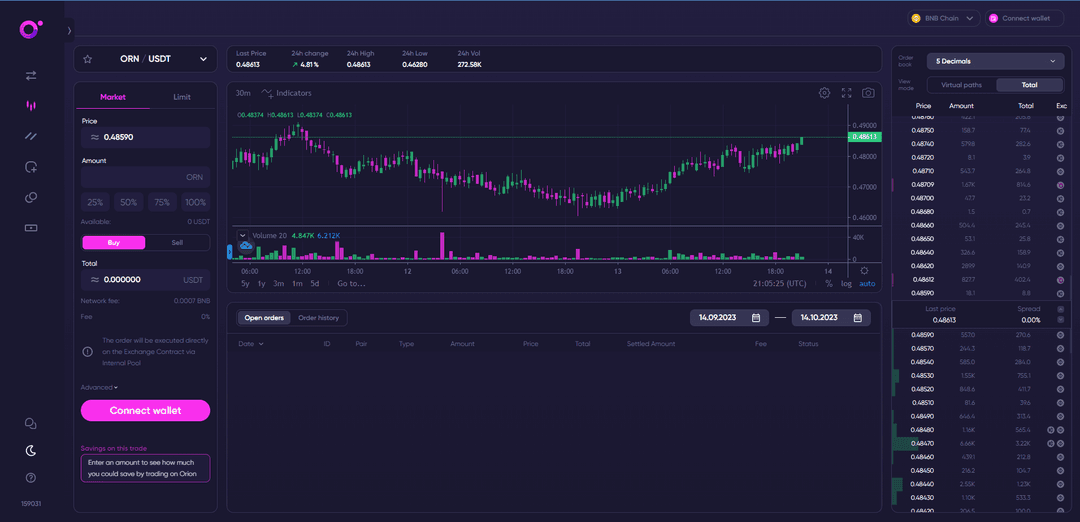Click the pink Connect wallet button in the order form
Viewport: 1080px width, 522px height.
coord(145,410)
